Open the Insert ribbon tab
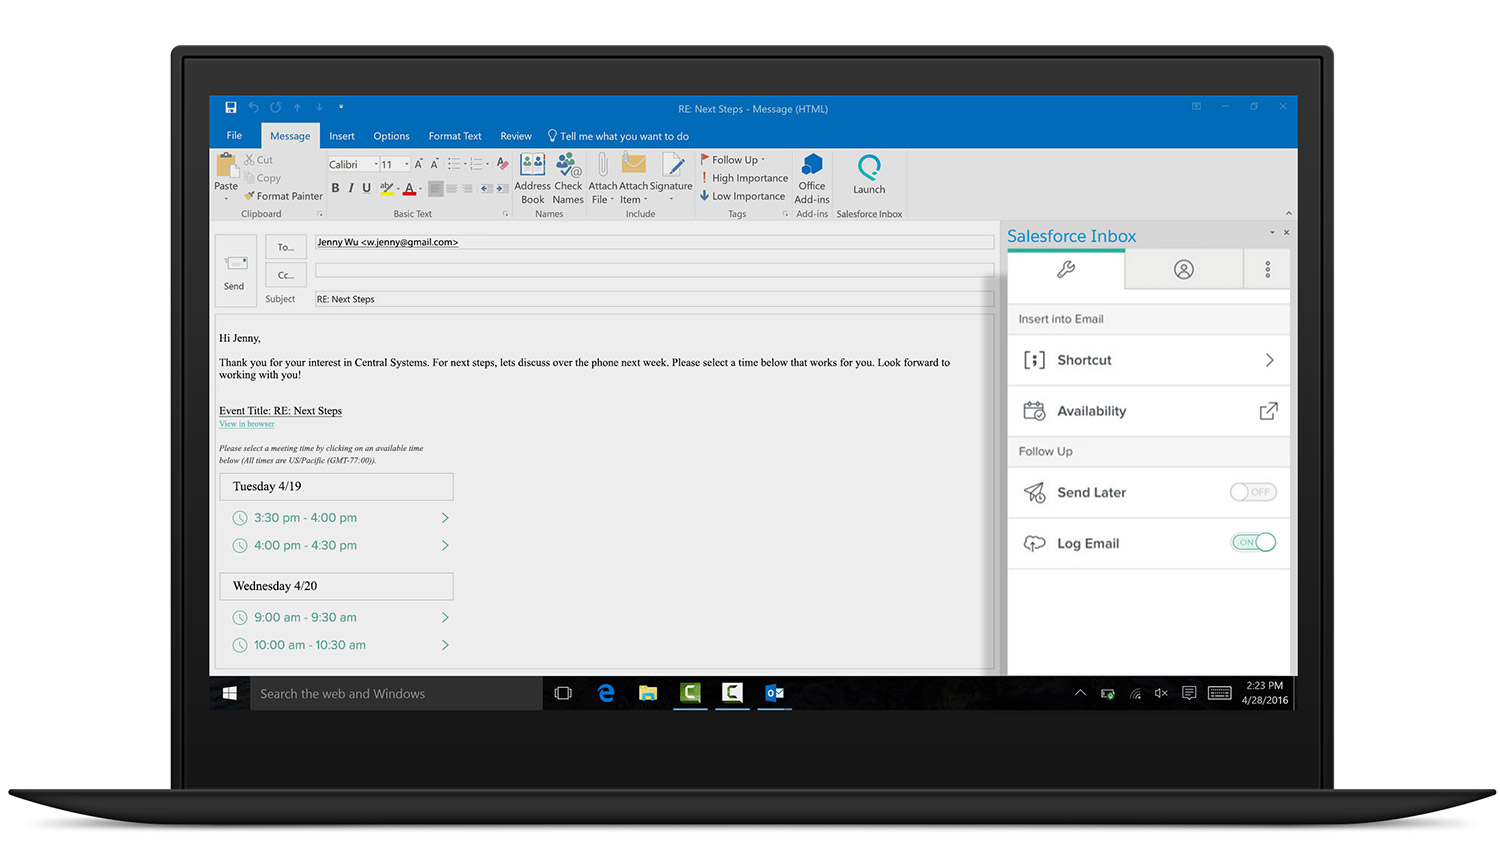Image resolution: width=1500 pixels, height=844 pixels. 342,136
